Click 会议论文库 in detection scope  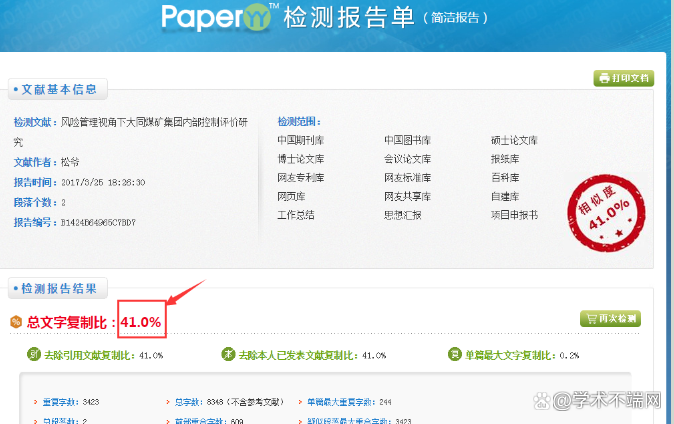(407, 159)
